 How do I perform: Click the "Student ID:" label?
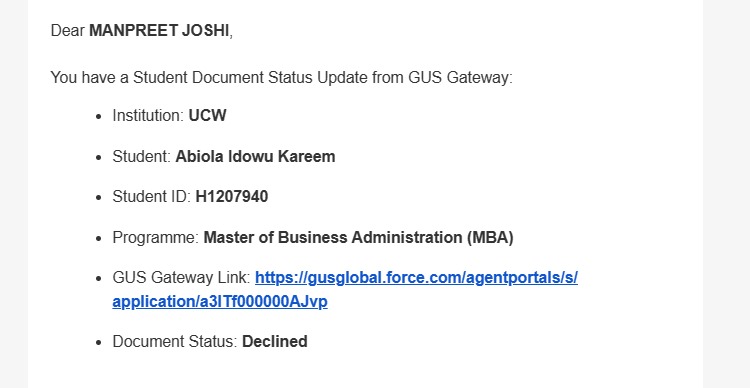152,197
